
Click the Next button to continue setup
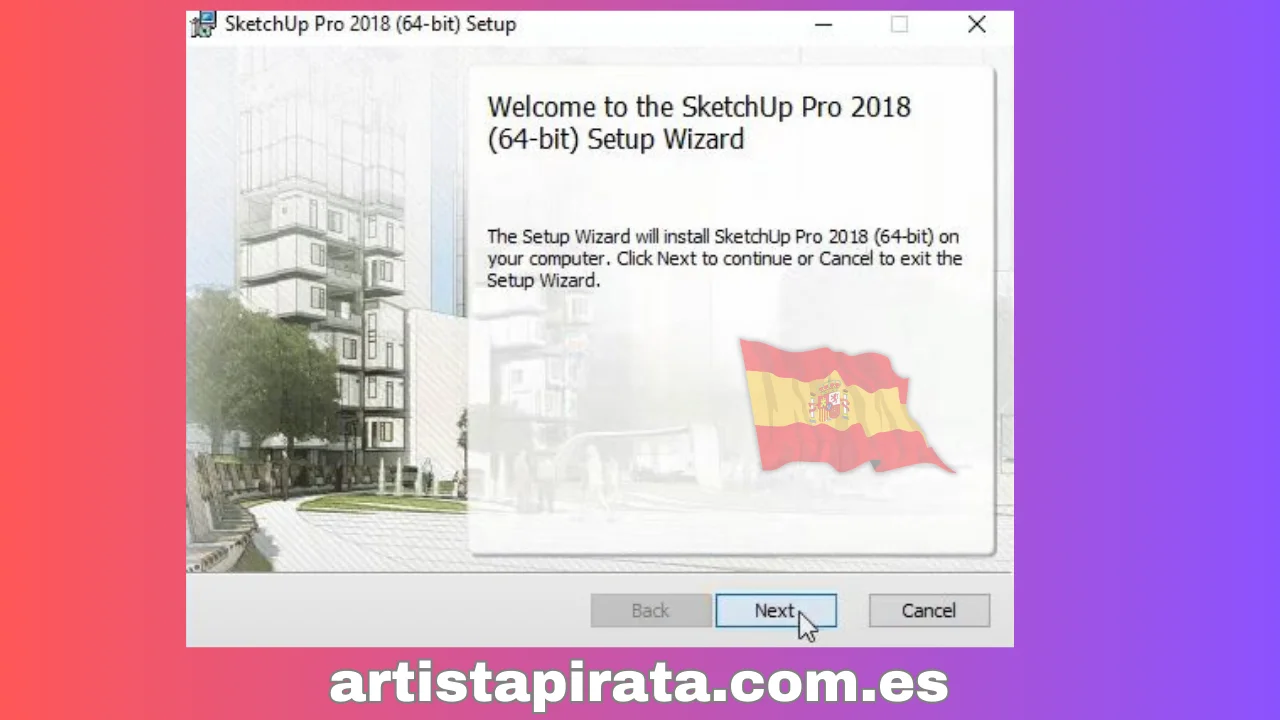tap(776, 611)
